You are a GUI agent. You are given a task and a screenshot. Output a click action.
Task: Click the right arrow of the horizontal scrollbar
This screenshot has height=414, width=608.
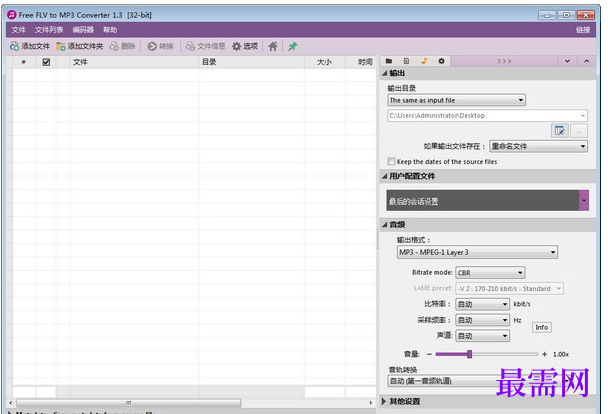(371, 403)
